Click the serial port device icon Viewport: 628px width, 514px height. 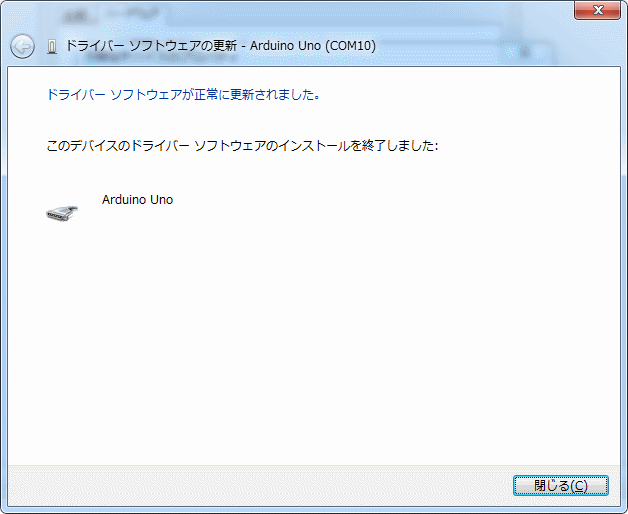pyautogui.click(x=62, y=213)
